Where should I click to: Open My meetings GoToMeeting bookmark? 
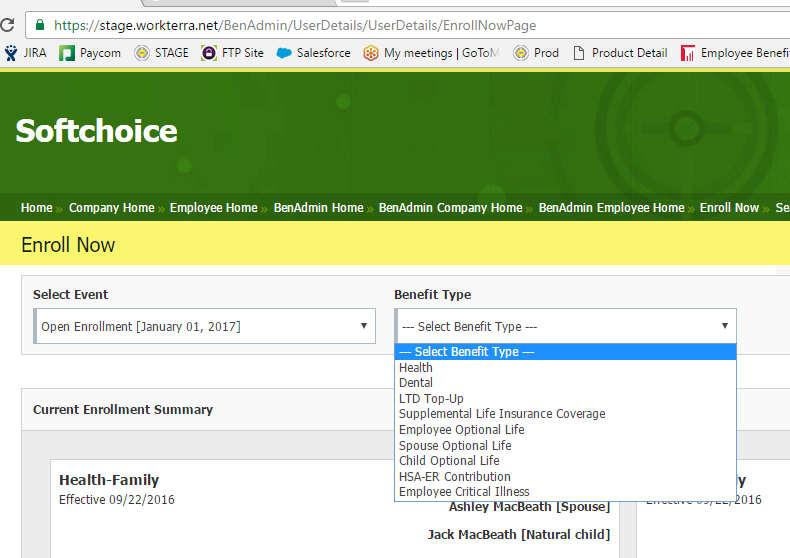(x=433, y=53)
